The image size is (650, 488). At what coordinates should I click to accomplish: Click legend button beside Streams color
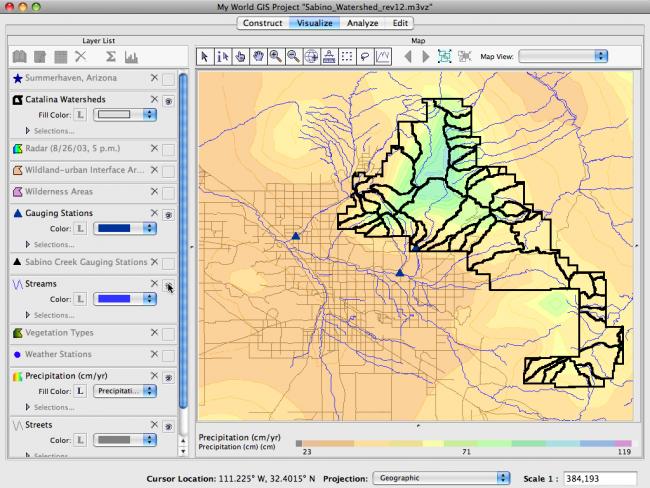pos(79,299)
